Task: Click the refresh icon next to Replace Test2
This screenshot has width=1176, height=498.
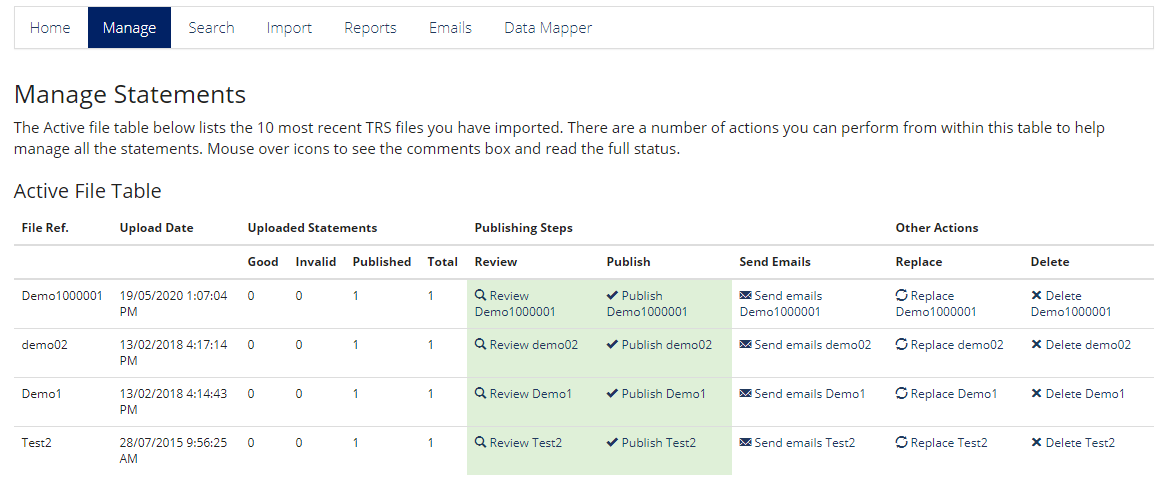Action: click(x=902, y=442)
